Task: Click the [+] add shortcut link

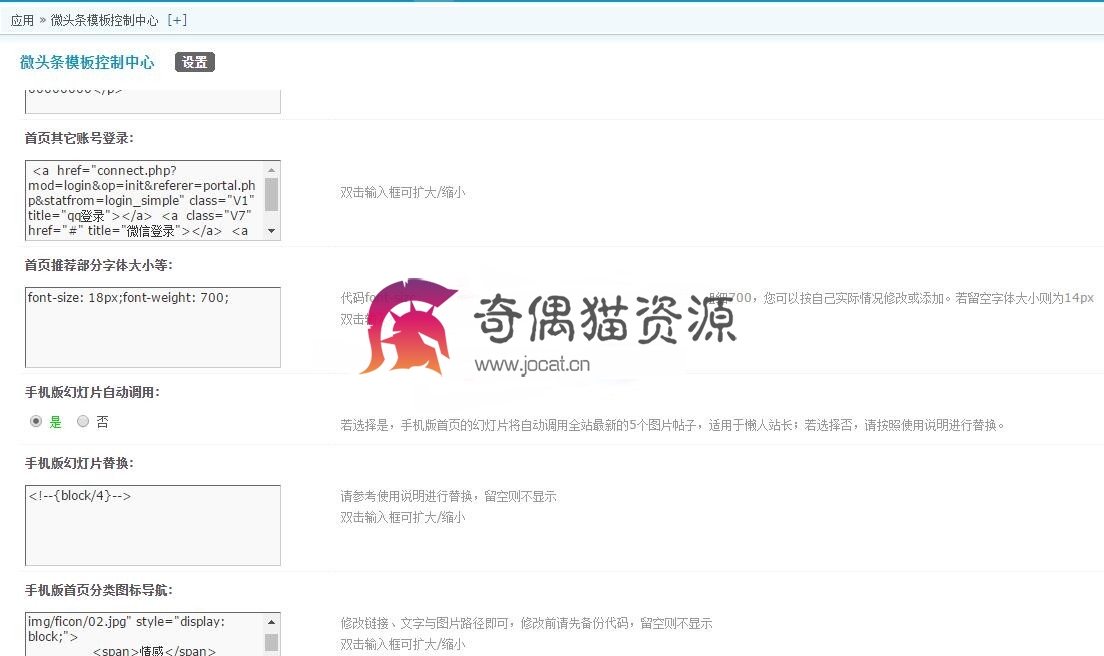Action: point(177,20)
